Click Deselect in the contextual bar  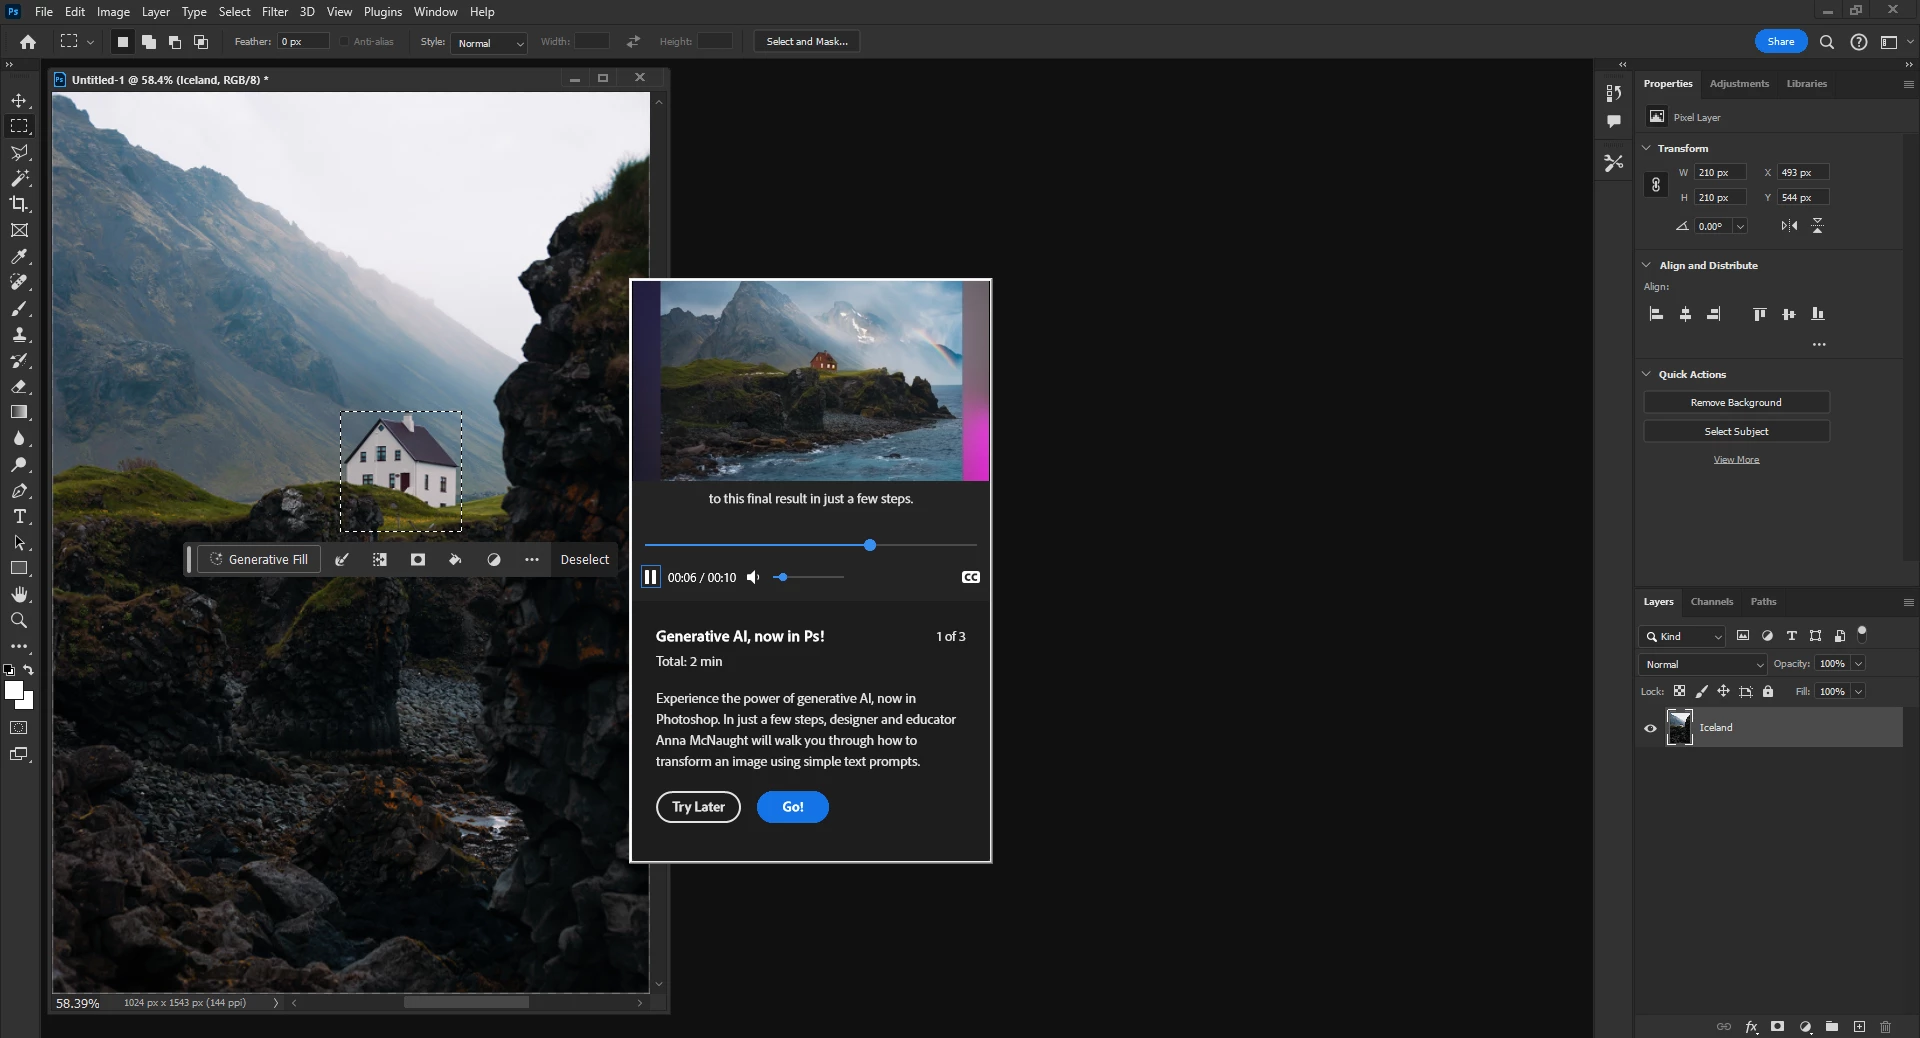585,560
